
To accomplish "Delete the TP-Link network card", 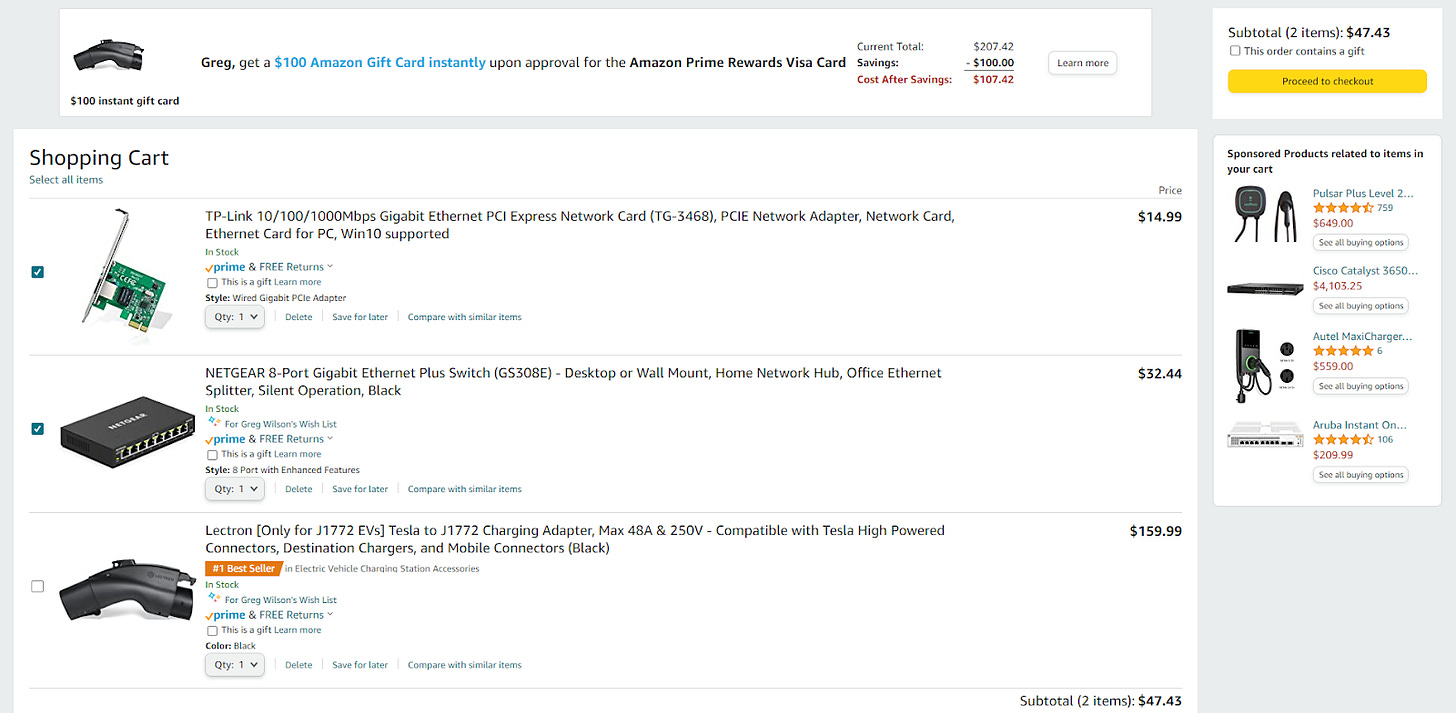I will click(x=298, y=317).
